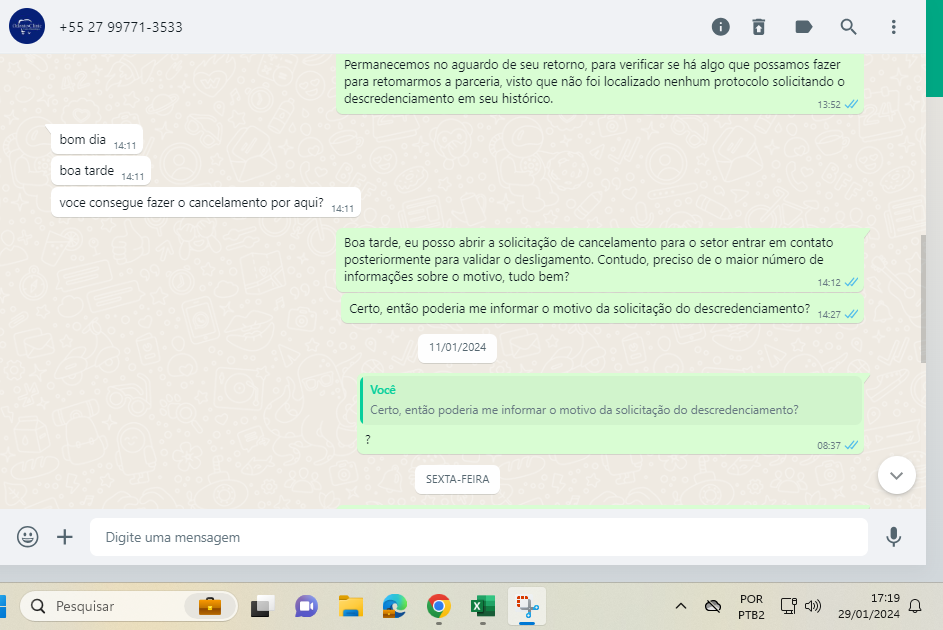Open the volume speaker icon
Screen dimensions: 943x630
pyautogui.click(x=812, y=606)
